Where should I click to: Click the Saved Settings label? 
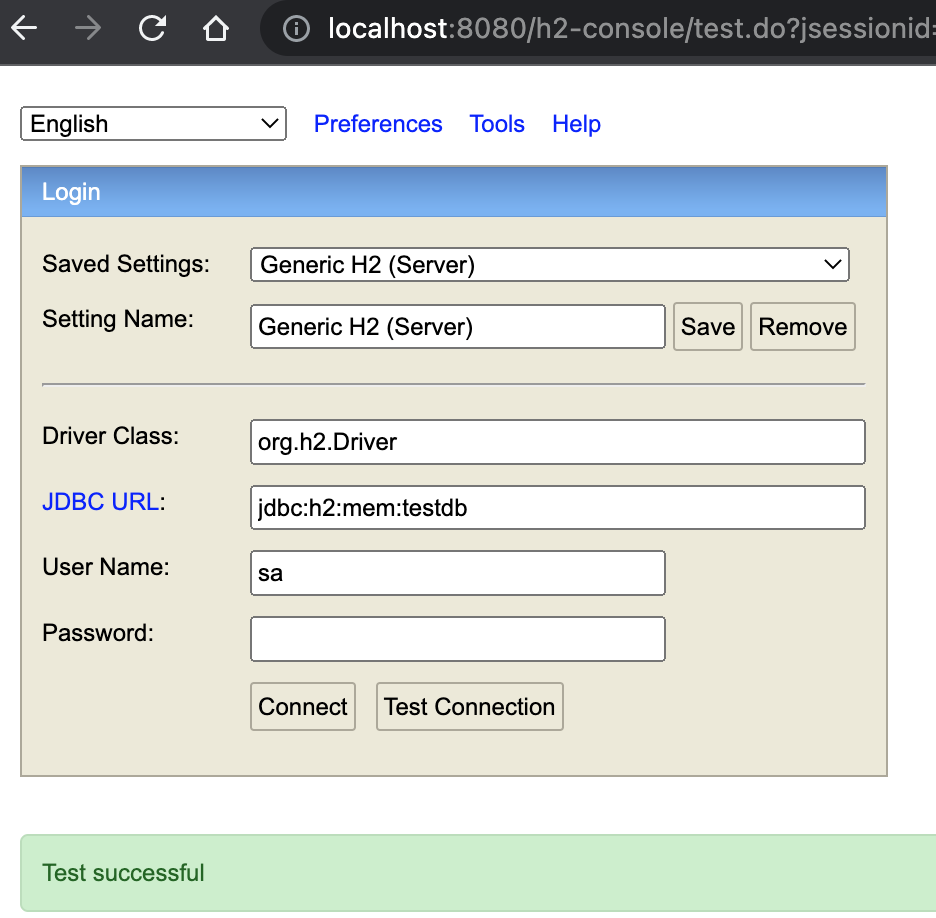point(126,264)
